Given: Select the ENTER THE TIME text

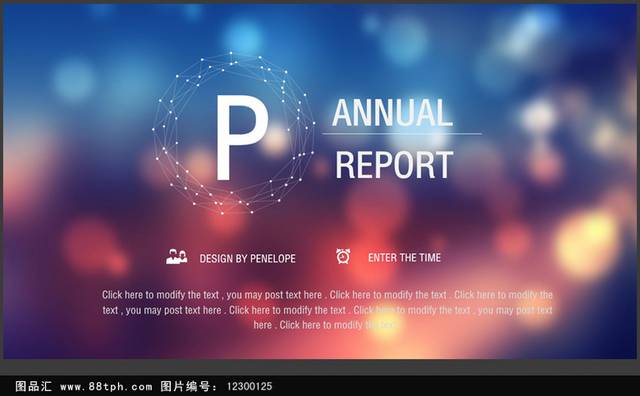Looking at the screenshot, I should pyautogui.click(x=404, y=258).
